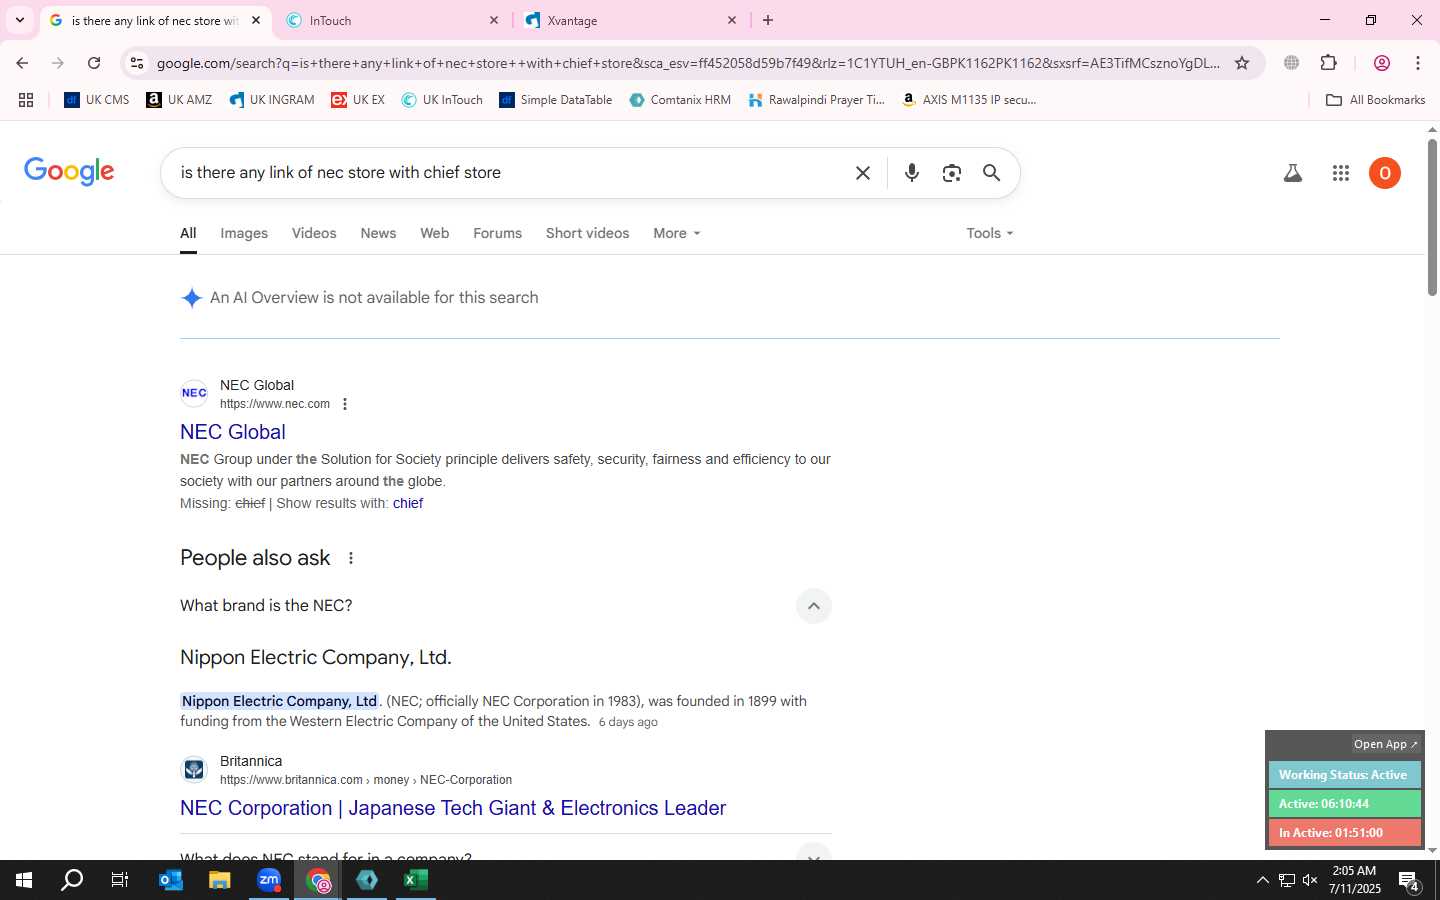The height and width of the screenshot is (900, 1440).
Task: Search by image with camera lens icon
Action: [951, 173]
